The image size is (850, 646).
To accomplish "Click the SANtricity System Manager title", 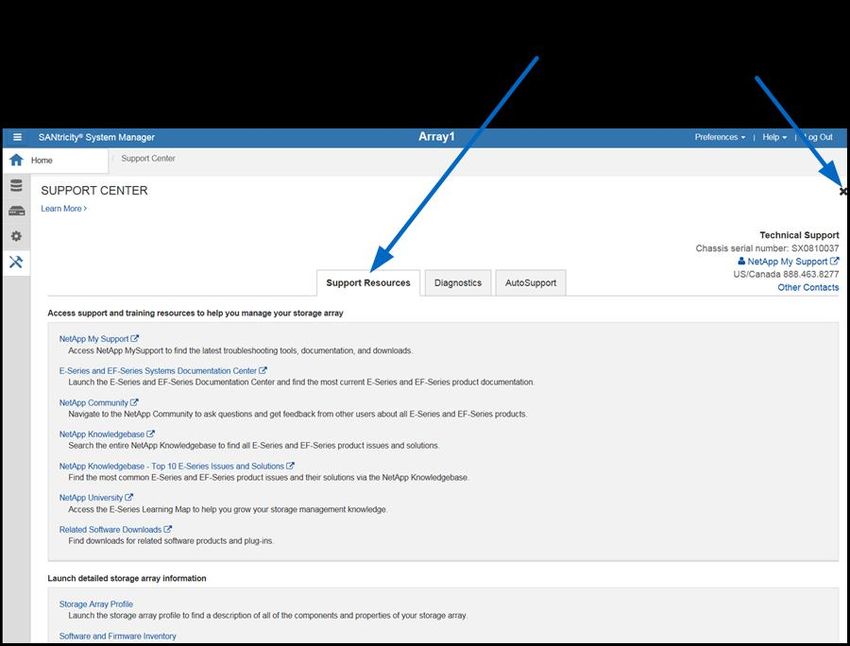I will [x=96, y=137].
